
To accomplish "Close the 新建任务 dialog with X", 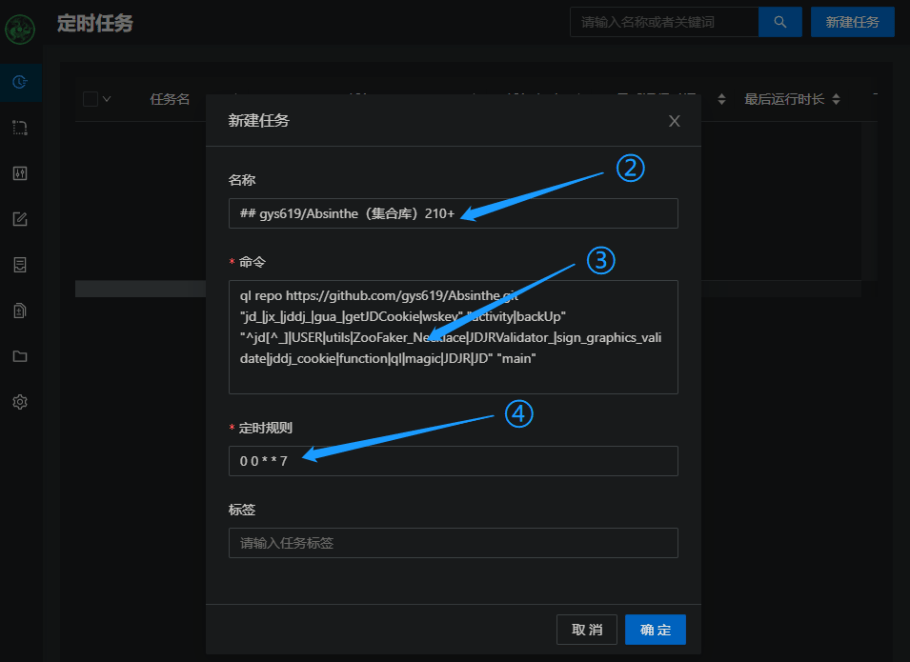I will point(674,121).
